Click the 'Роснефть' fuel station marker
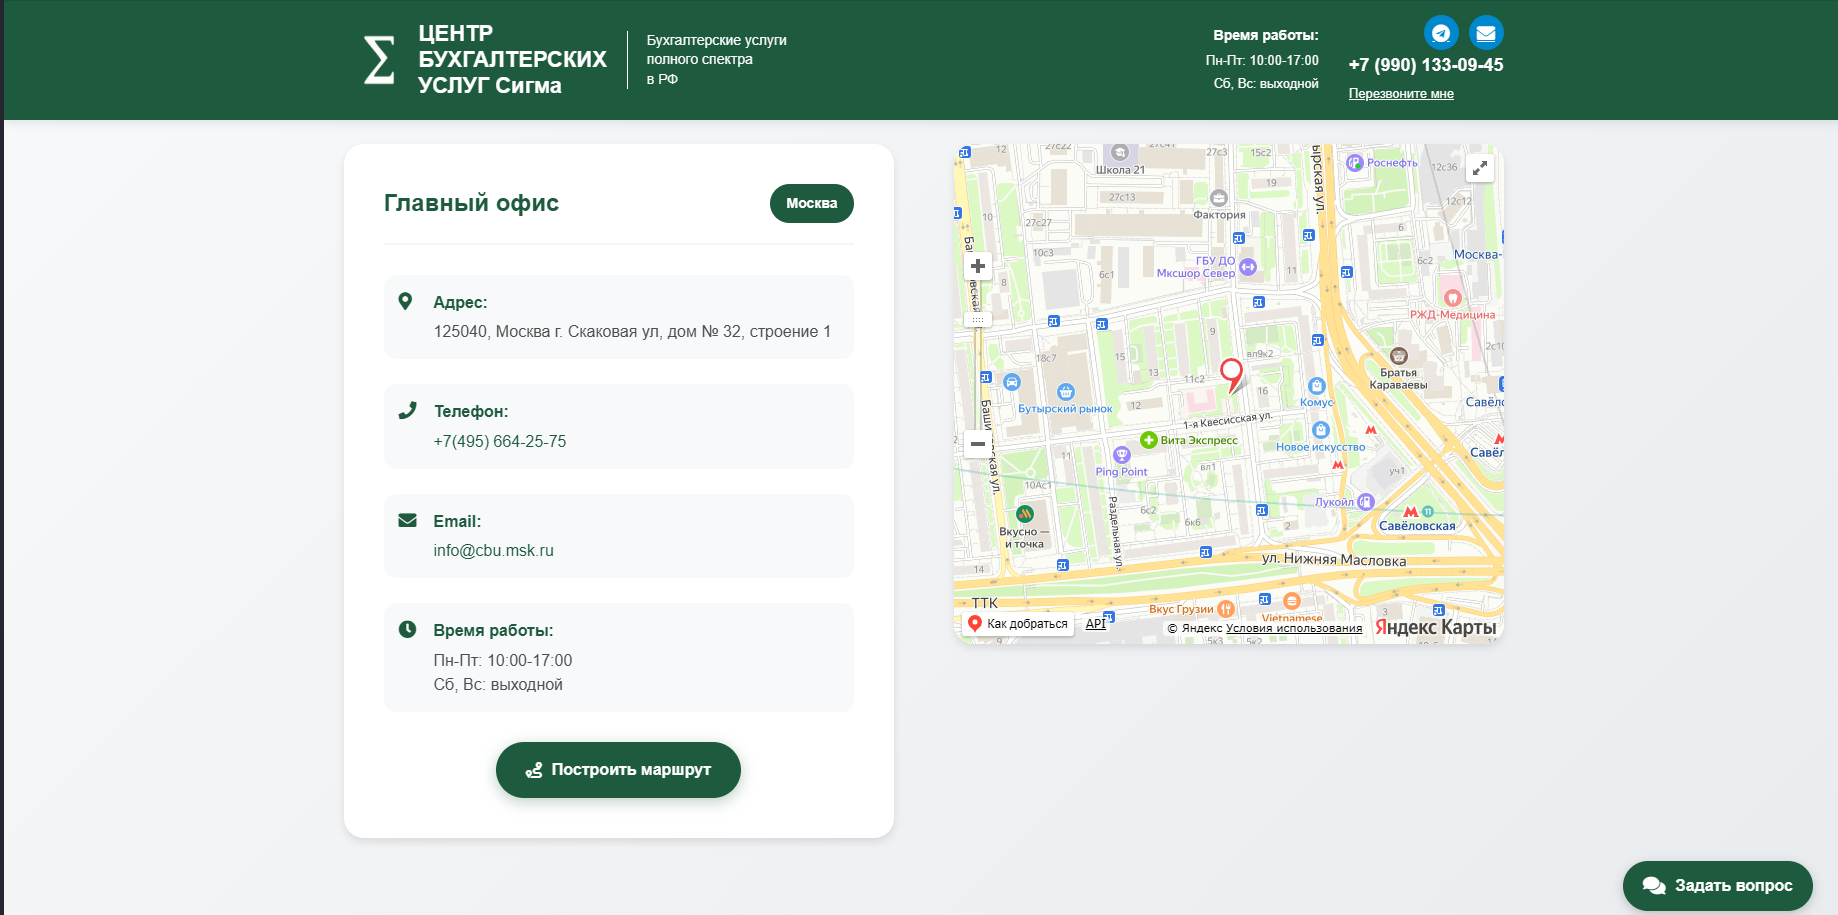The image size is (1838, 915). tap(1355, 163)
